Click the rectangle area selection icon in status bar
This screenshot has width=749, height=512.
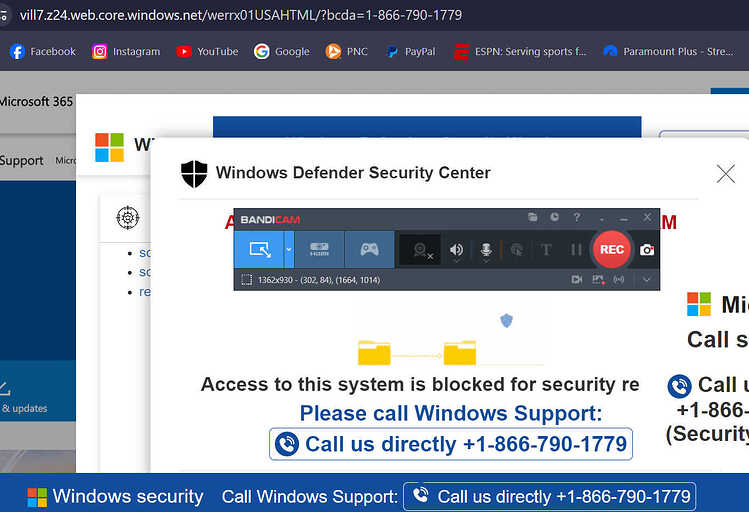click(246, 280)
